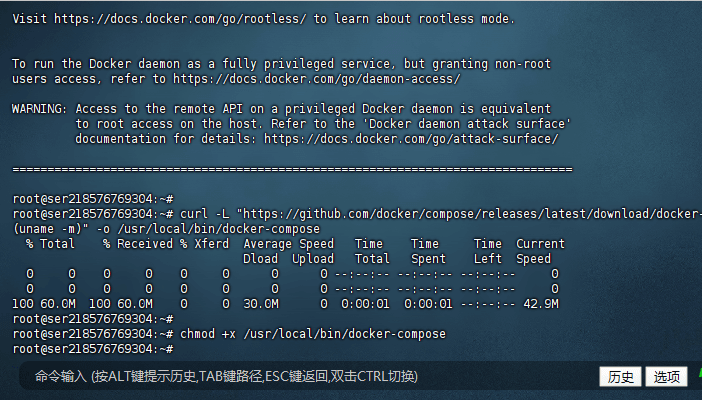Click the 'WARNING:' text

[x=40, y=109]
